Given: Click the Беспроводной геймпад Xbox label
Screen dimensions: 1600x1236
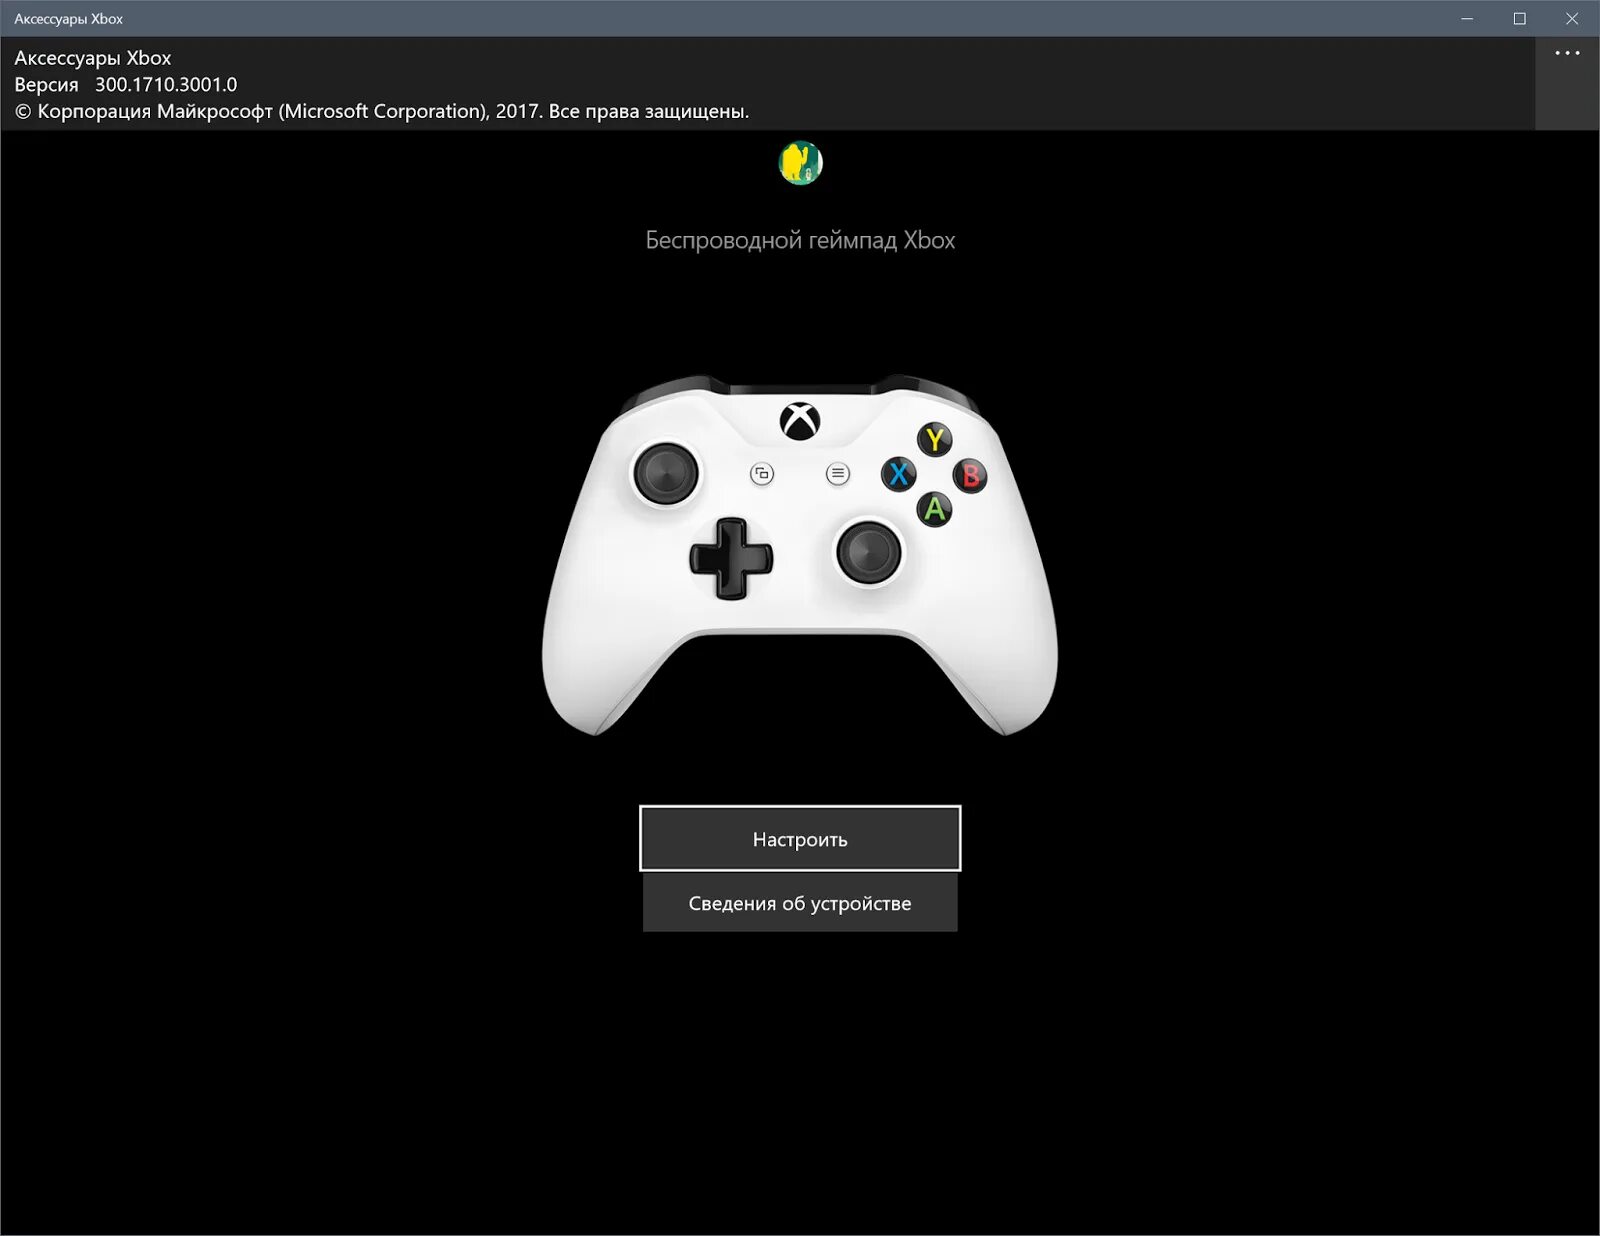Looking at the screenshot, I should click(x=800, y=240).
